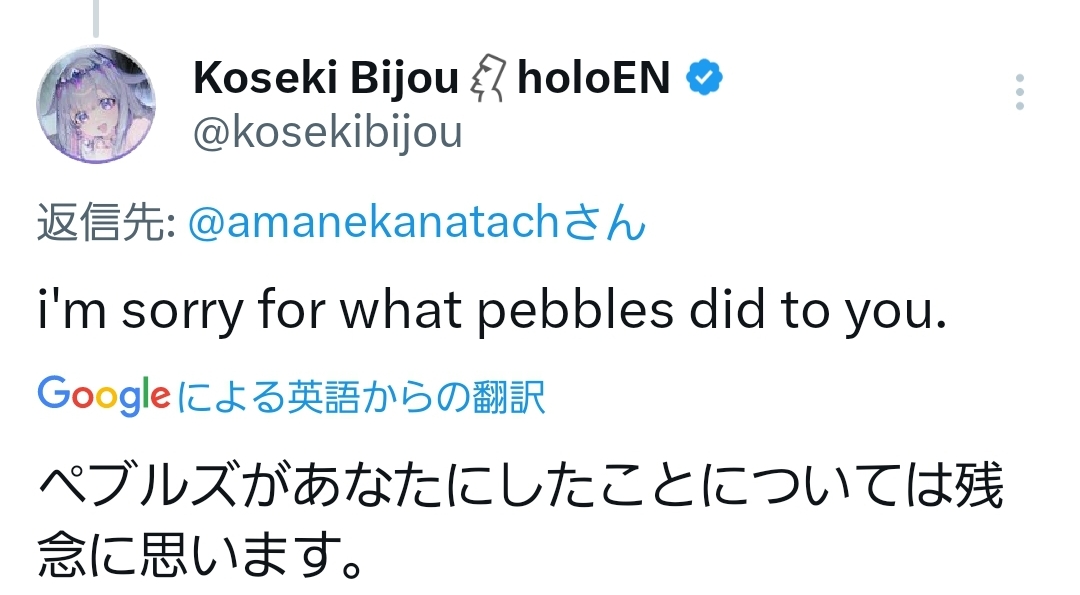Click the colorful Google logo
Image resolution: width=1080 pixels, height=595 pixels.
(x=104, y=397)
